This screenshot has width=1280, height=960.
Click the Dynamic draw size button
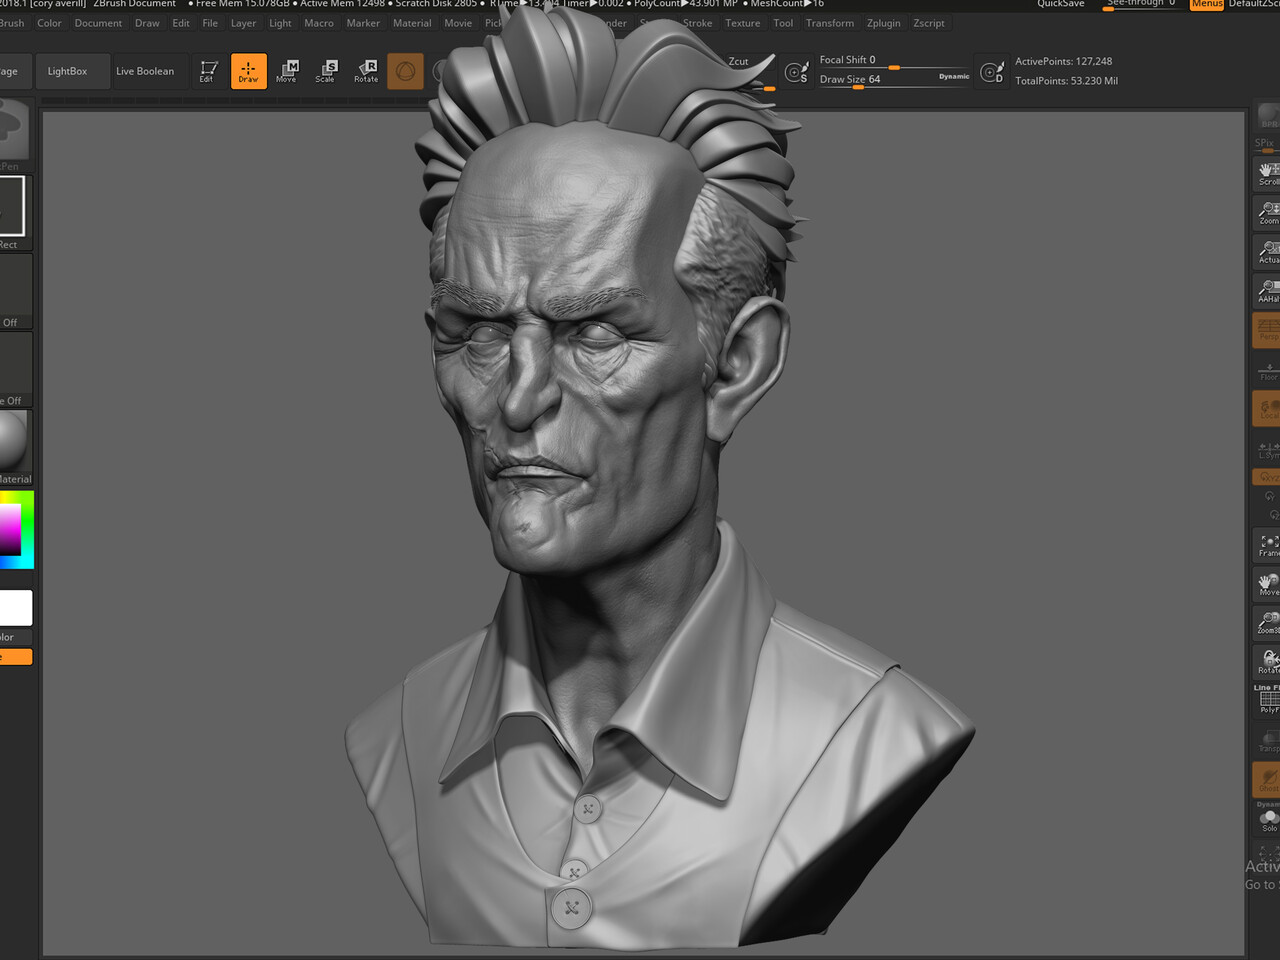click(x=954, y=77)
